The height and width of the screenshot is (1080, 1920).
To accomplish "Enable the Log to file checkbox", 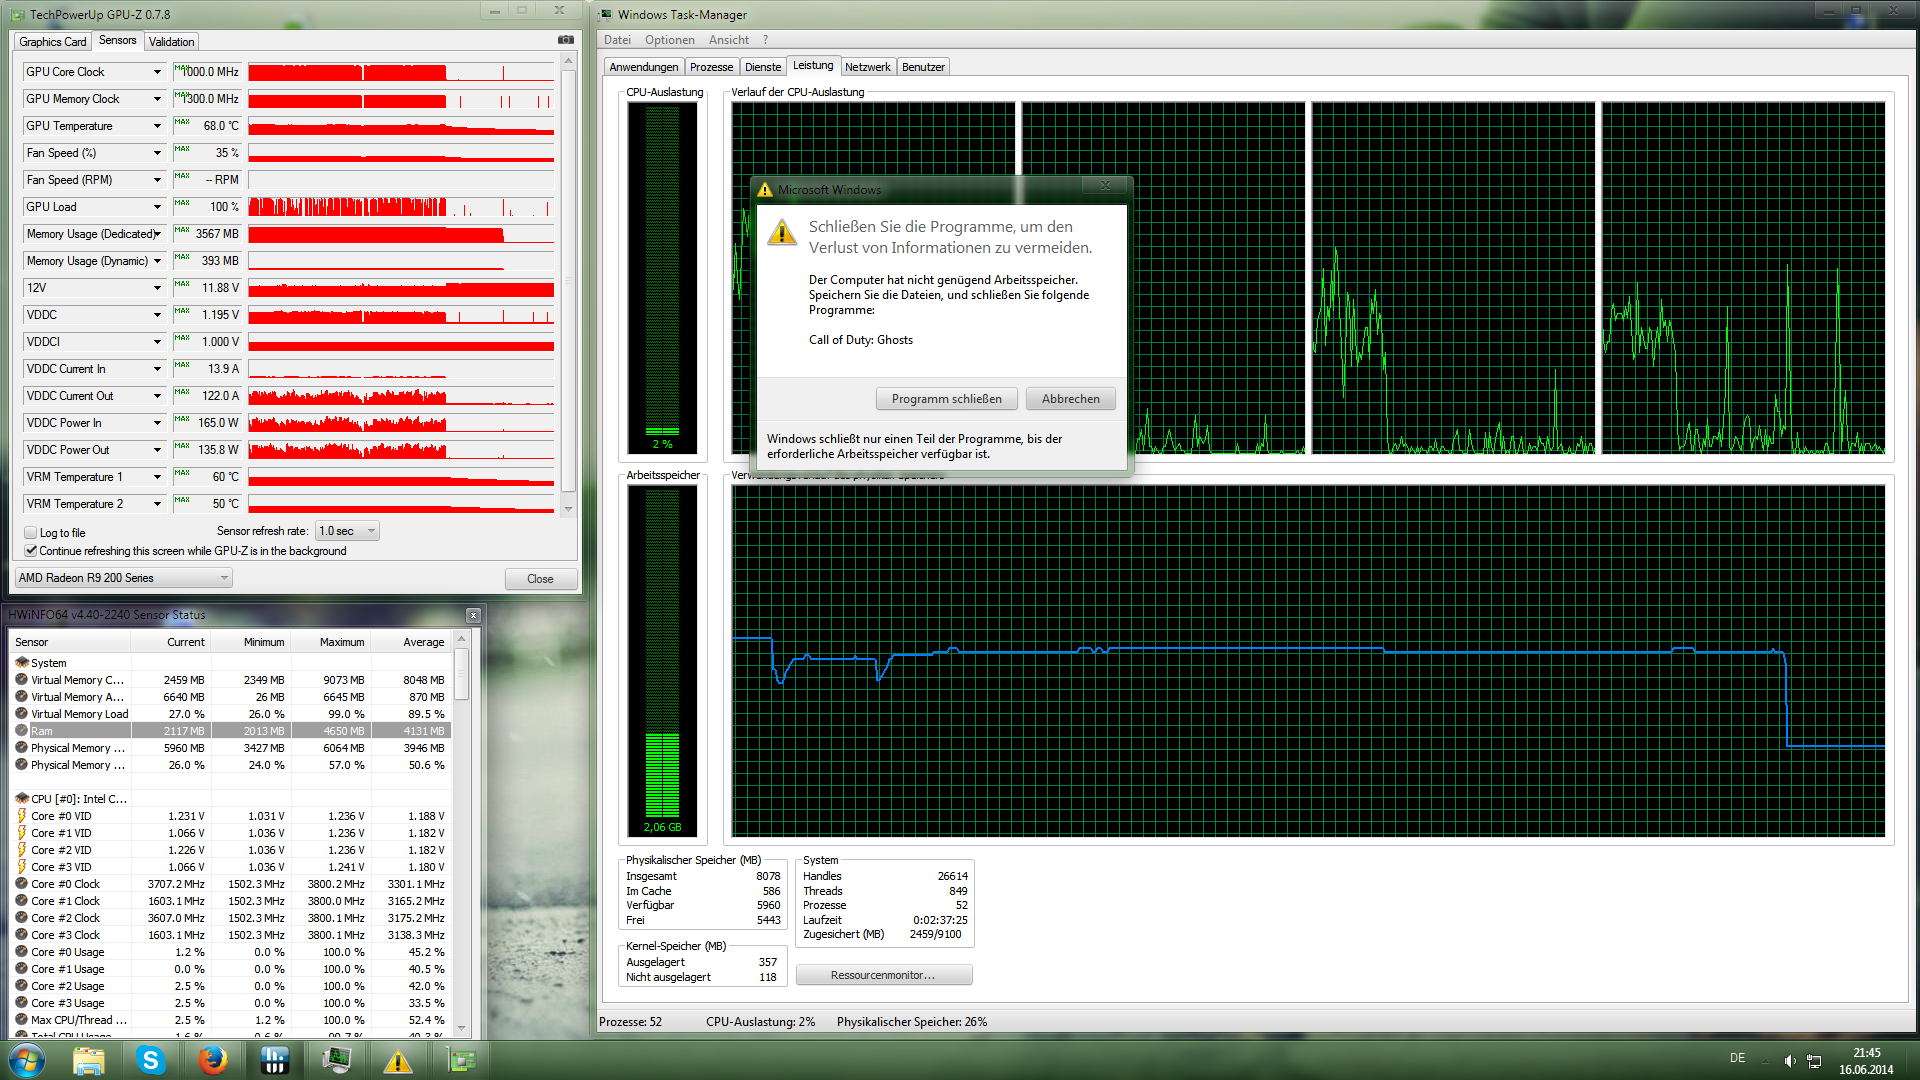I will point(30,533).
